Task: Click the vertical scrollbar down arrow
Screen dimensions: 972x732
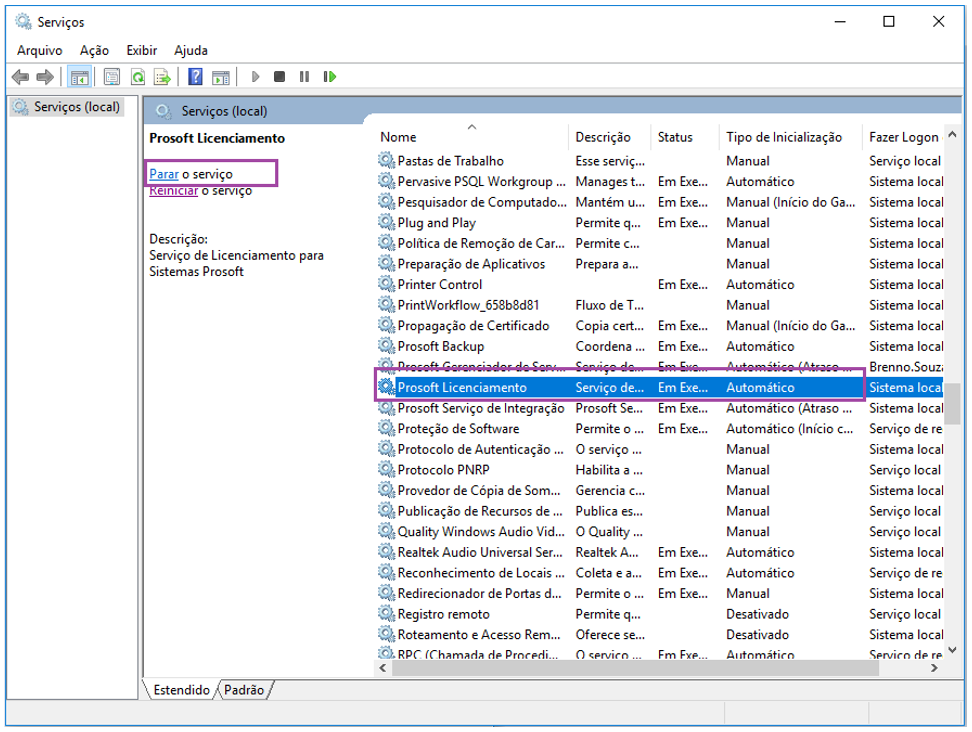Action: point(953,650)
